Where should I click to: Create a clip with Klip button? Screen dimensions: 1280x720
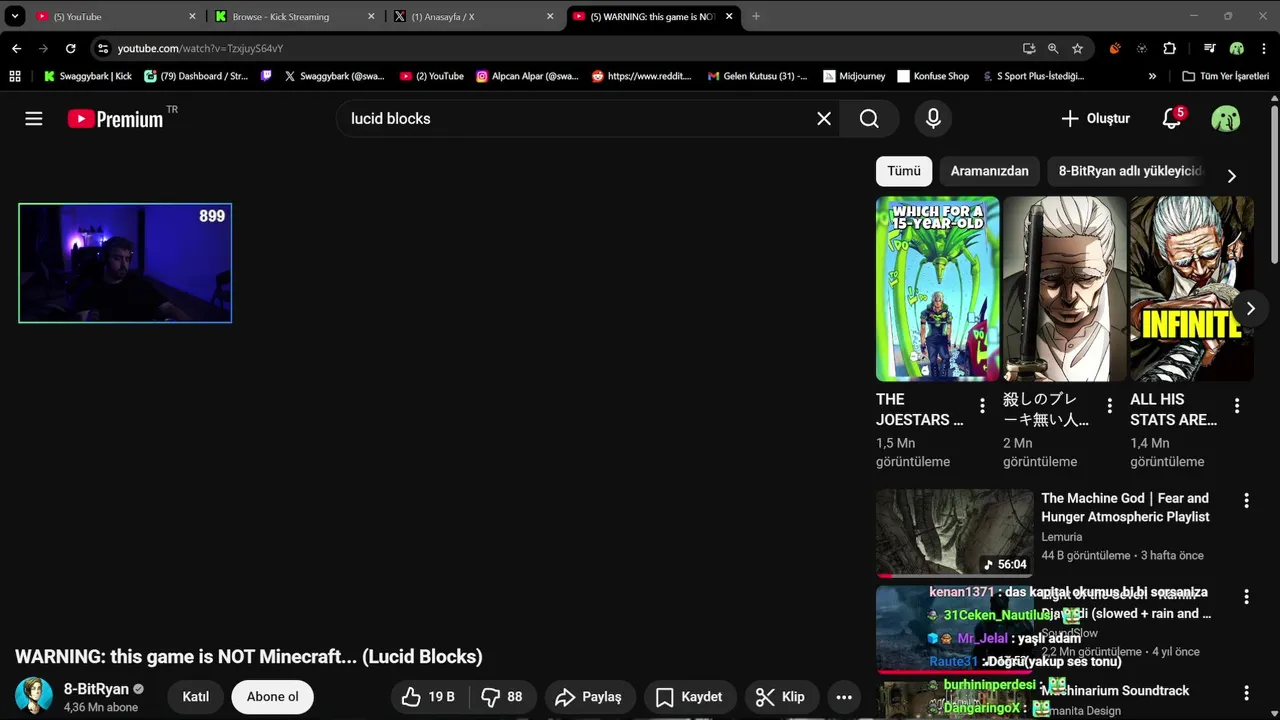[x=780, y=697]
